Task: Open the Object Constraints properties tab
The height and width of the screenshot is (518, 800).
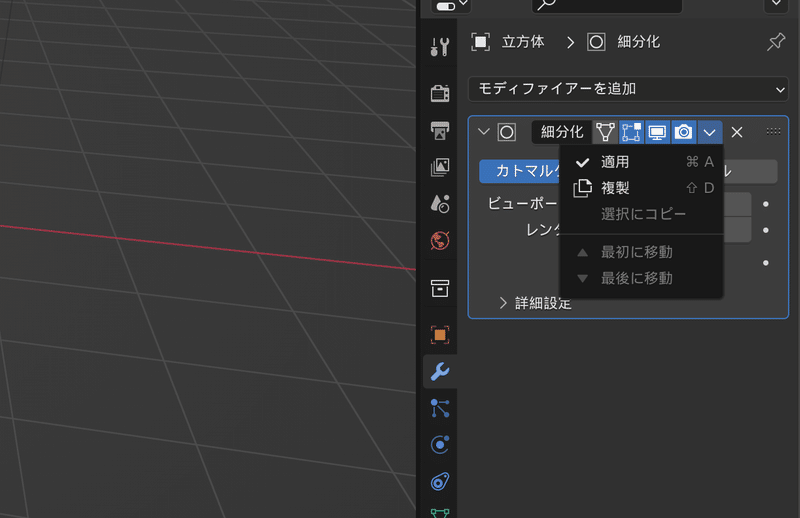Action: 440,481
